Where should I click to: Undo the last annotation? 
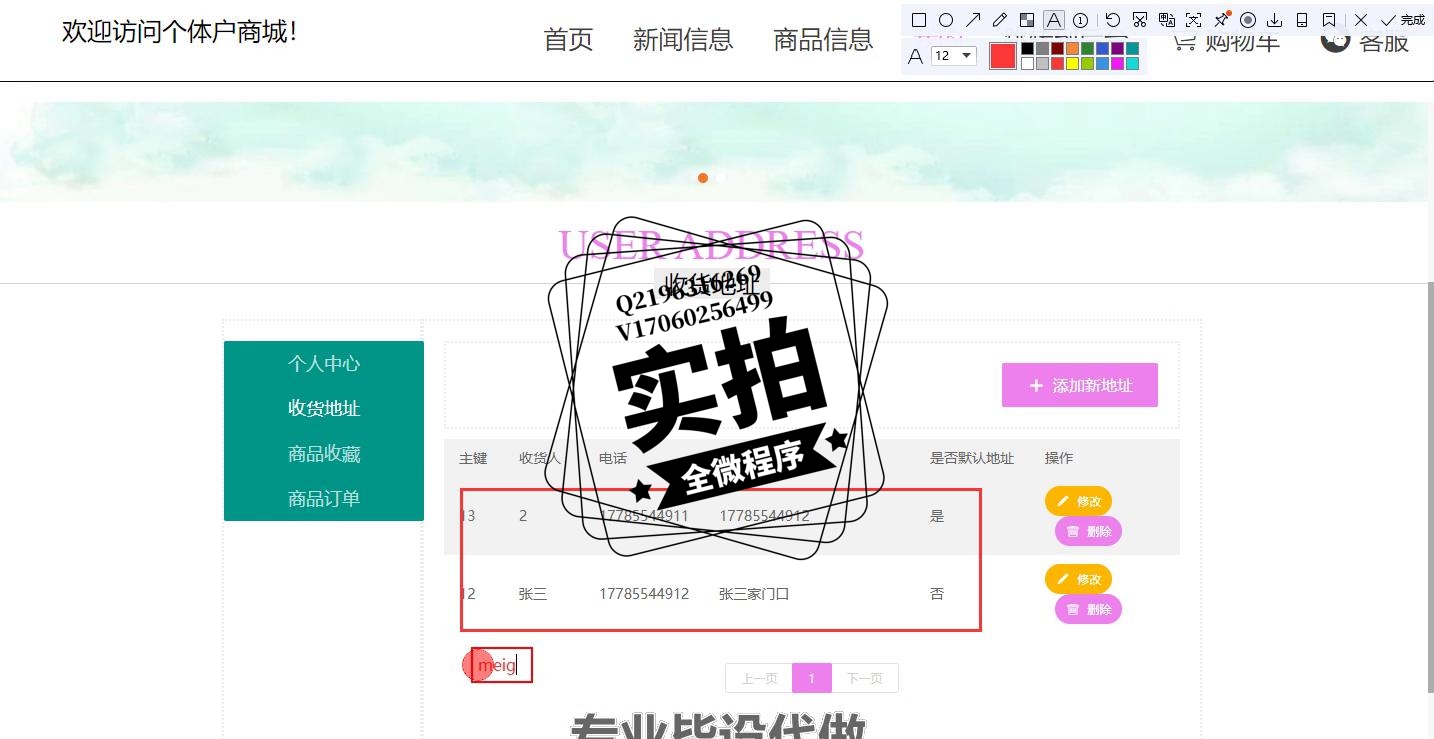1113,20
